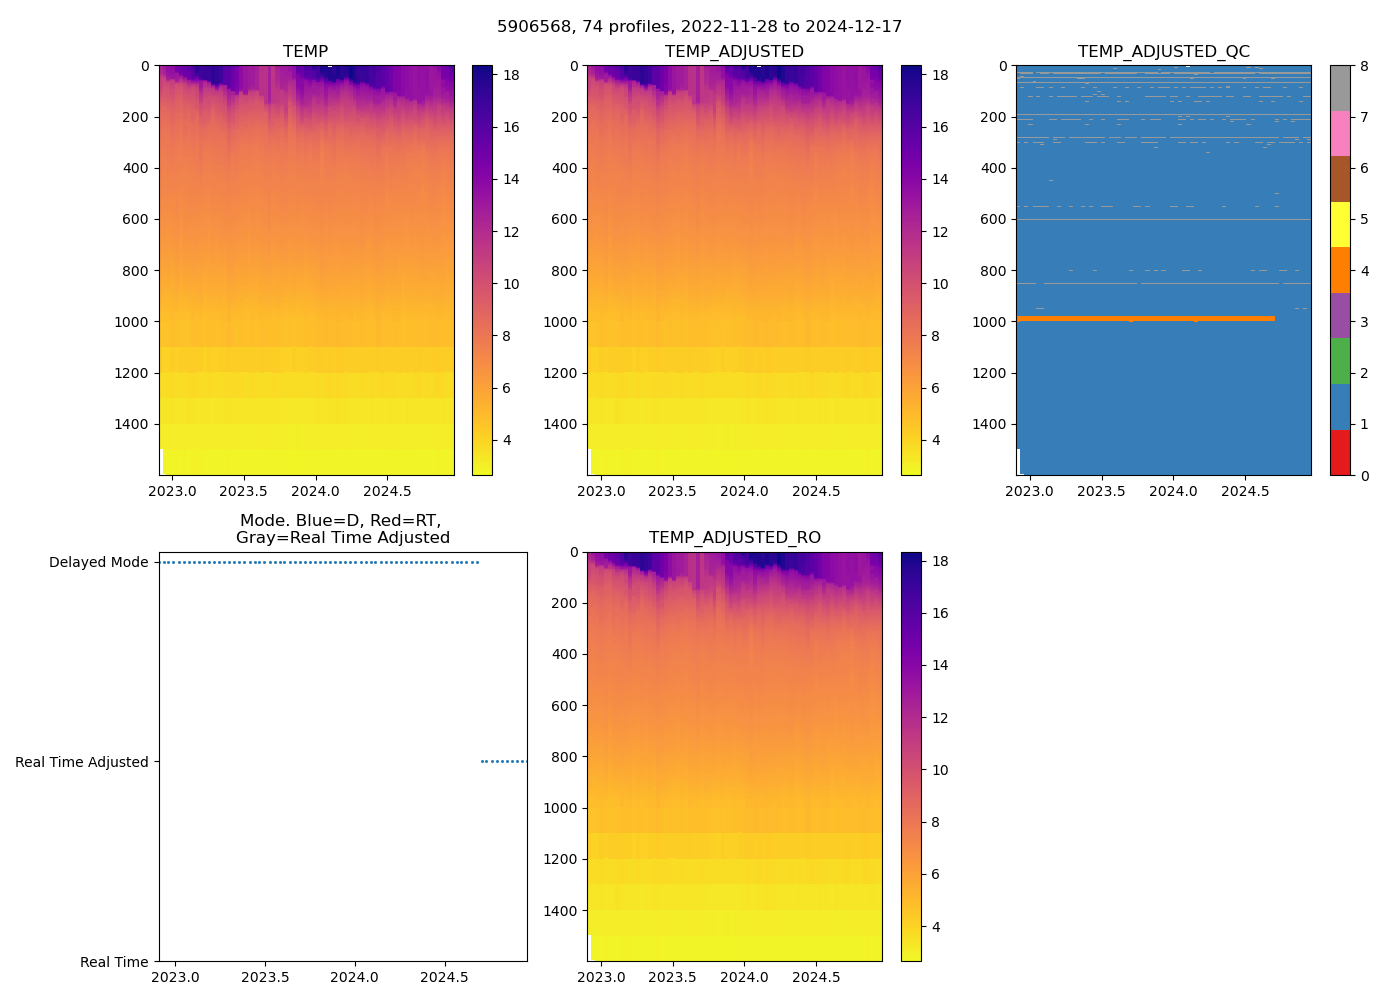This screenshot has height=1000, width=1400.
Task: Click the dotted Delayed Mode data line
Action: click(320, 562)
